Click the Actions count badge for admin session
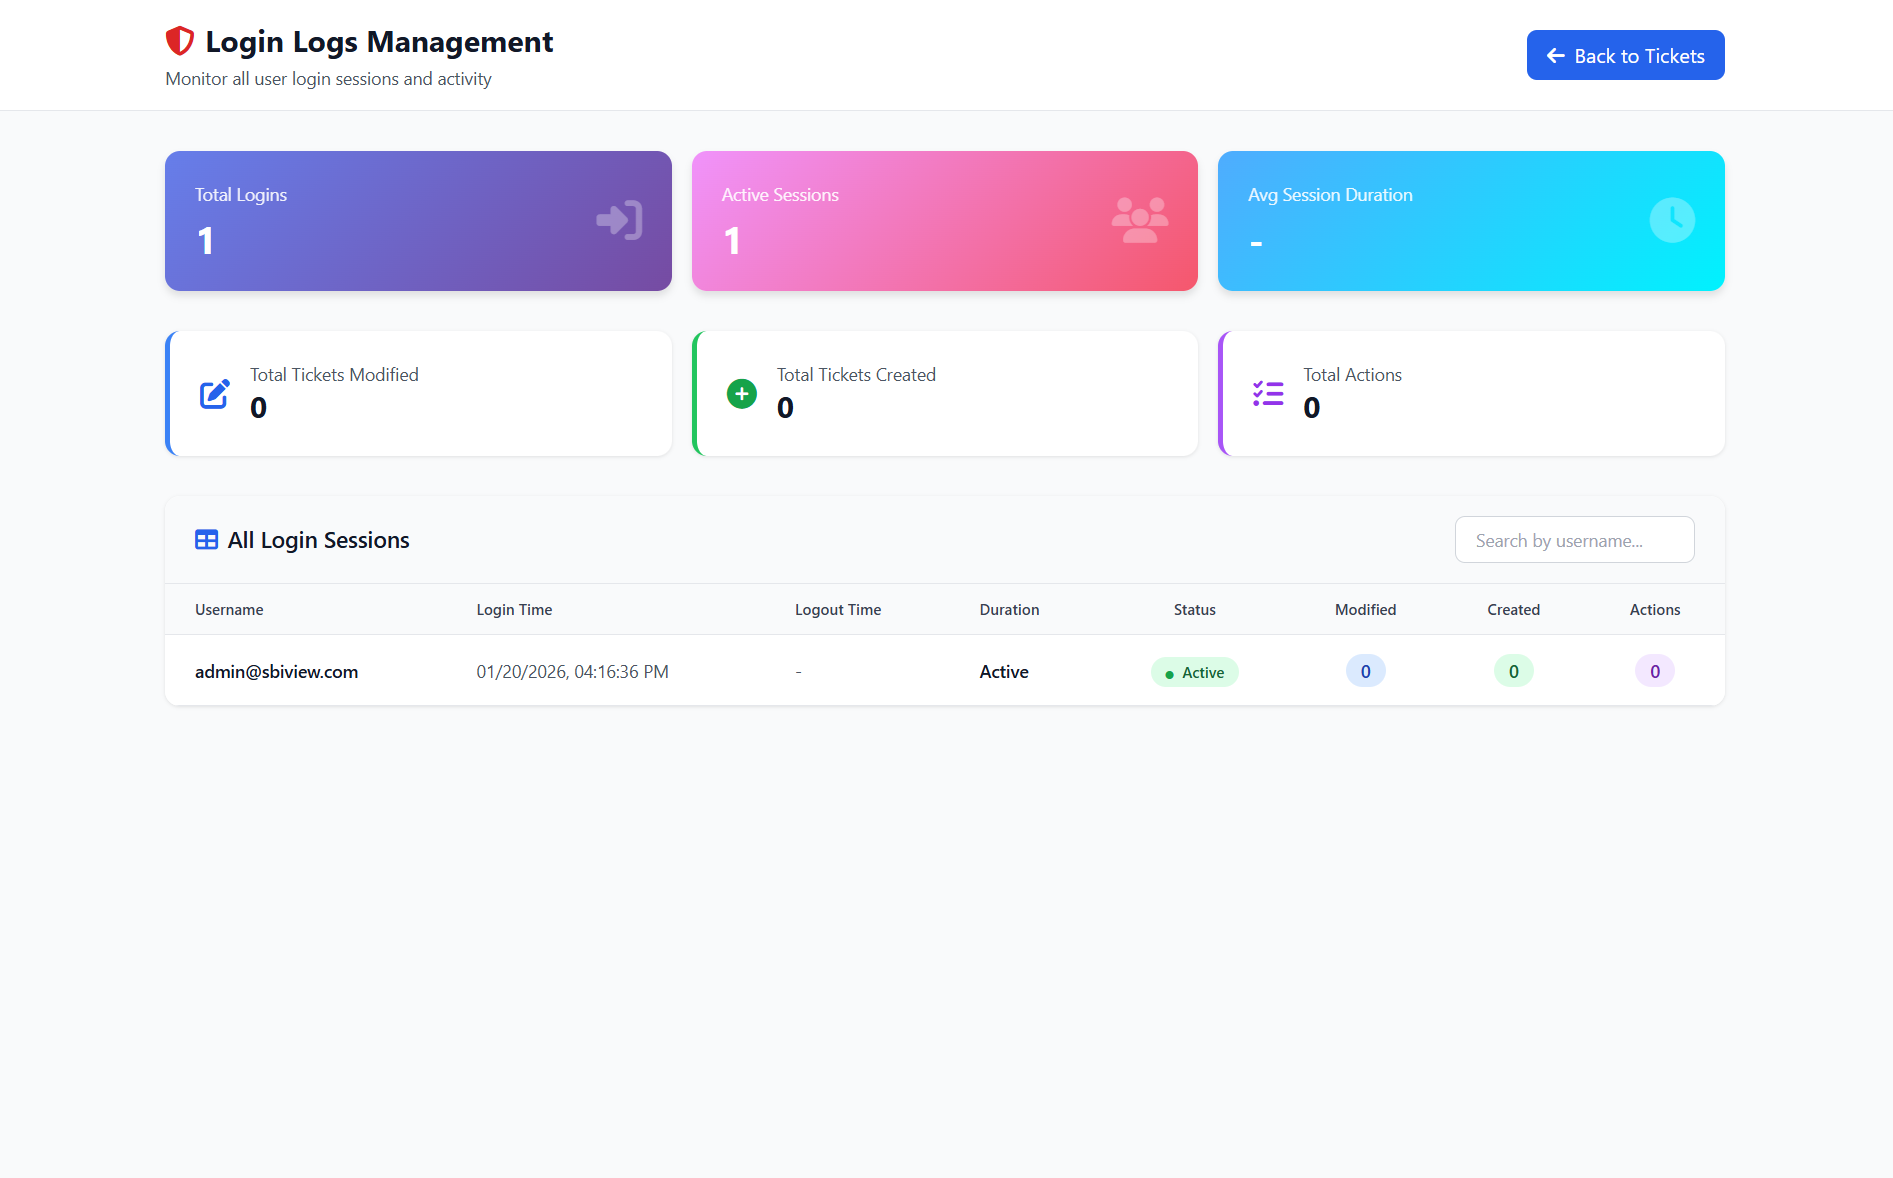The width and height of the screenshot is (1893, 1178). [1655, 671]
